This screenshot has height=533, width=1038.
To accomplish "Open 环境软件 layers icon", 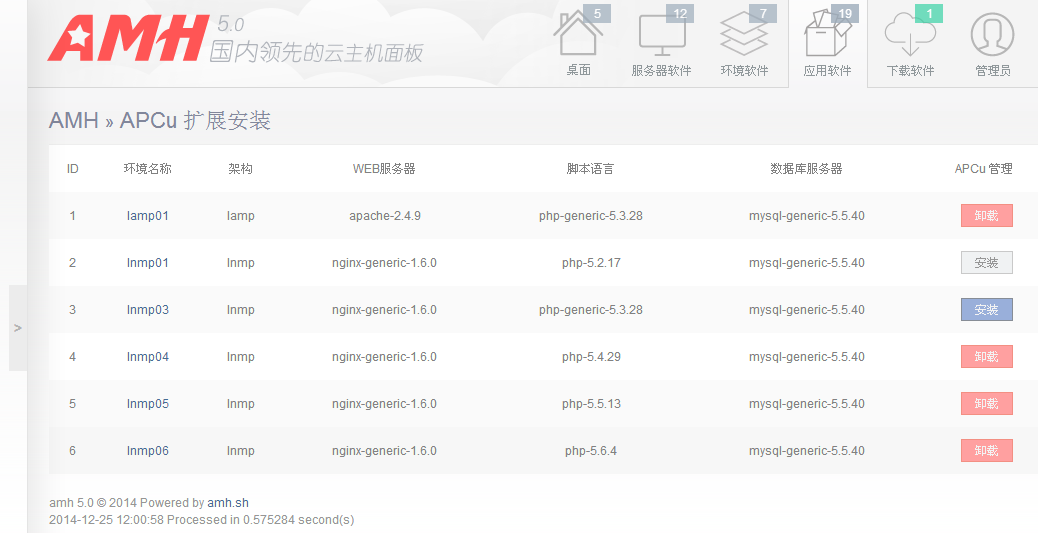I will (x=744, y=36).
